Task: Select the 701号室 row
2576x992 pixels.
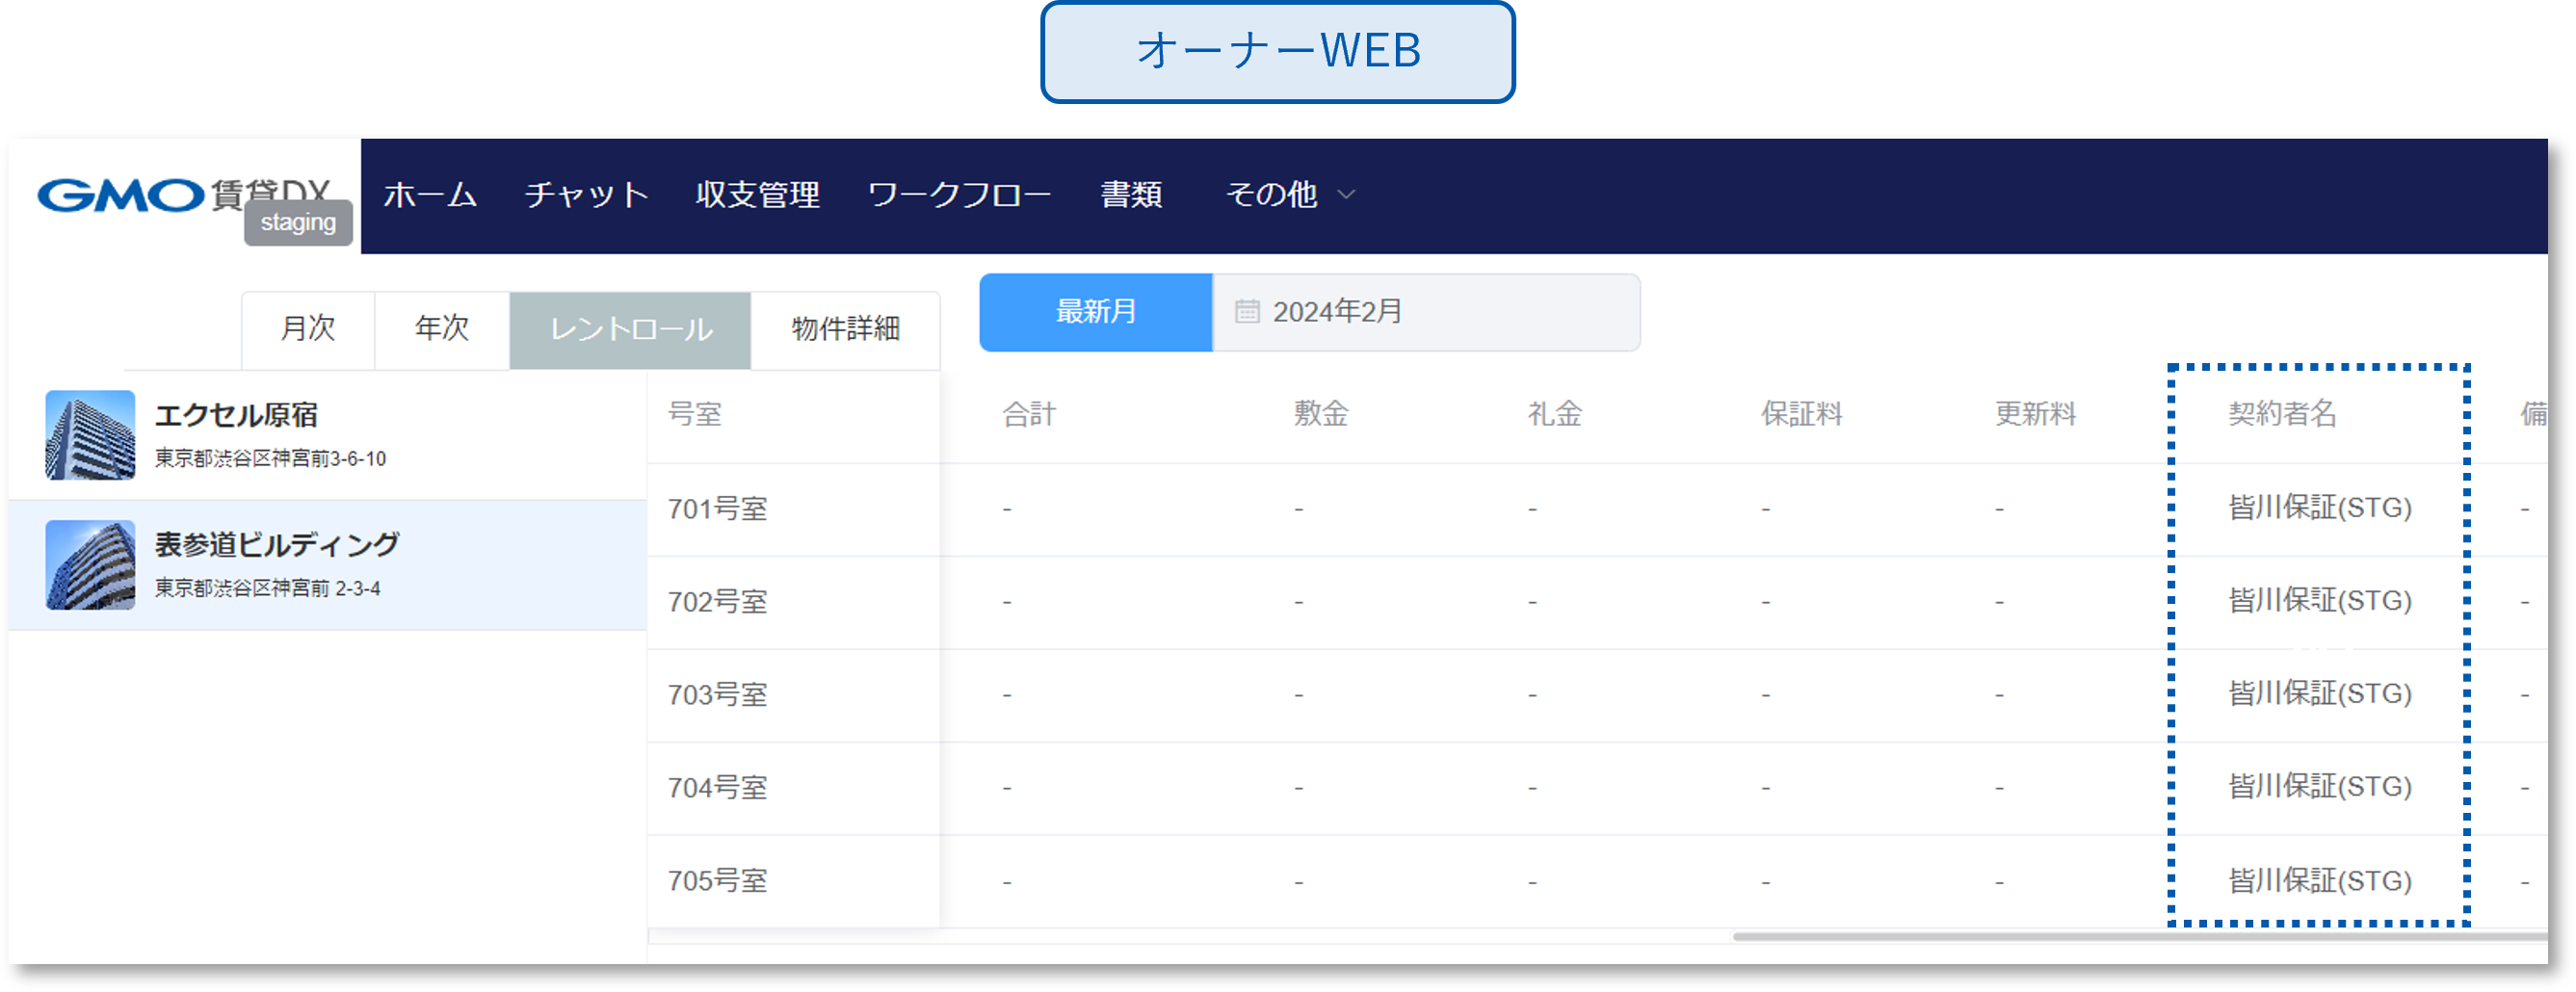Action: click(x=717, y=509)
